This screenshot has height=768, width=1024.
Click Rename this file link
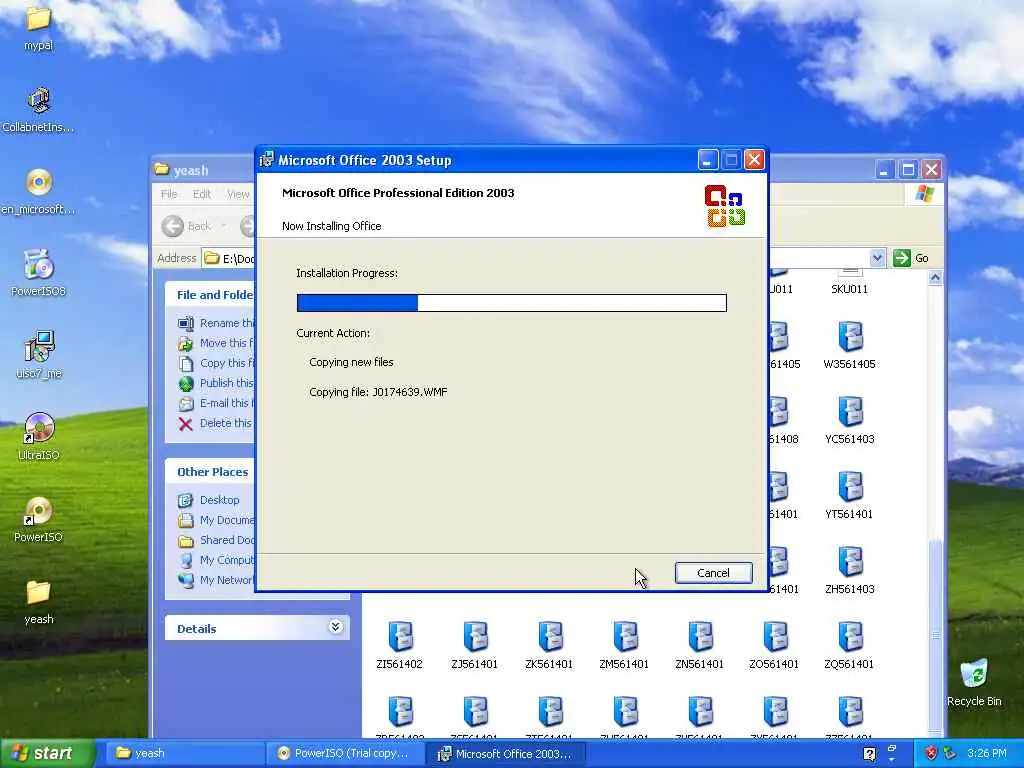tap(216, 323)
